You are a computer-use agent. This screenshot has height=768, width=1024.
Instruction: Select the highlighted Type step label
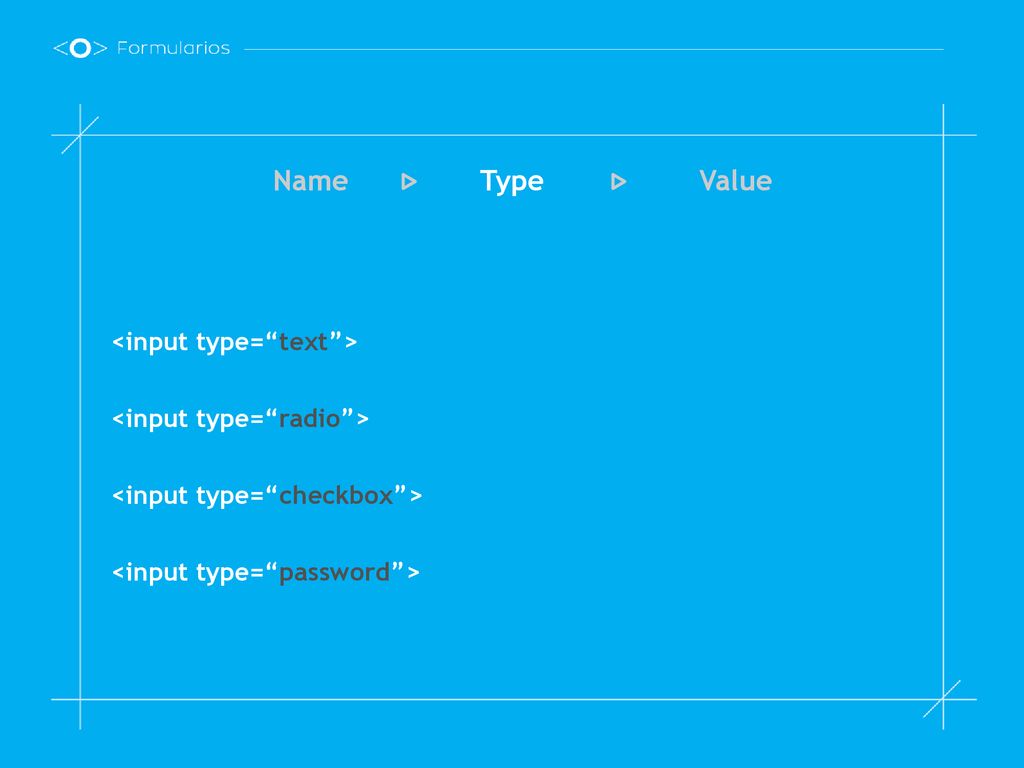[511, 182]
